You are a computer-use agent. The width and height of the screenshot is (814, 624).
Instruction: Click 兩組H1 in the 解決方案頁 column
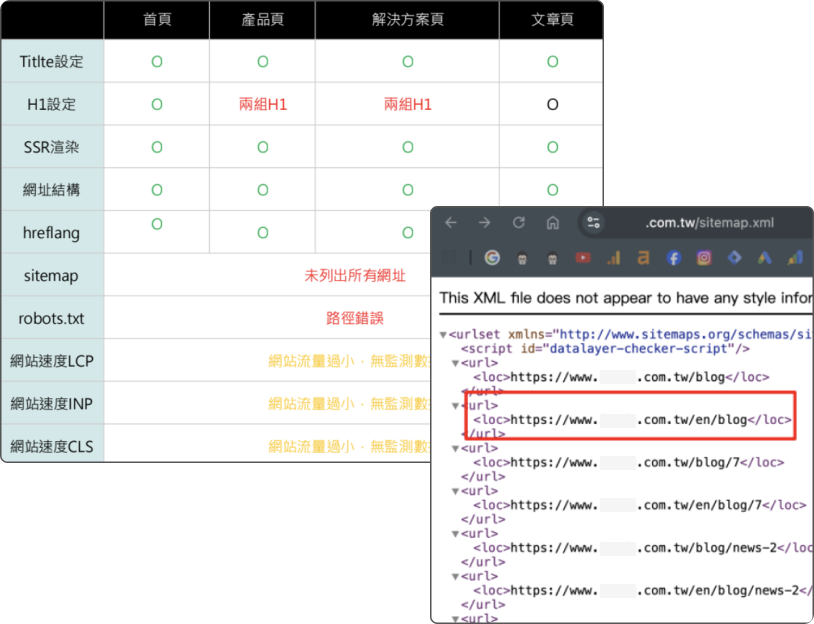click(408, 104)
